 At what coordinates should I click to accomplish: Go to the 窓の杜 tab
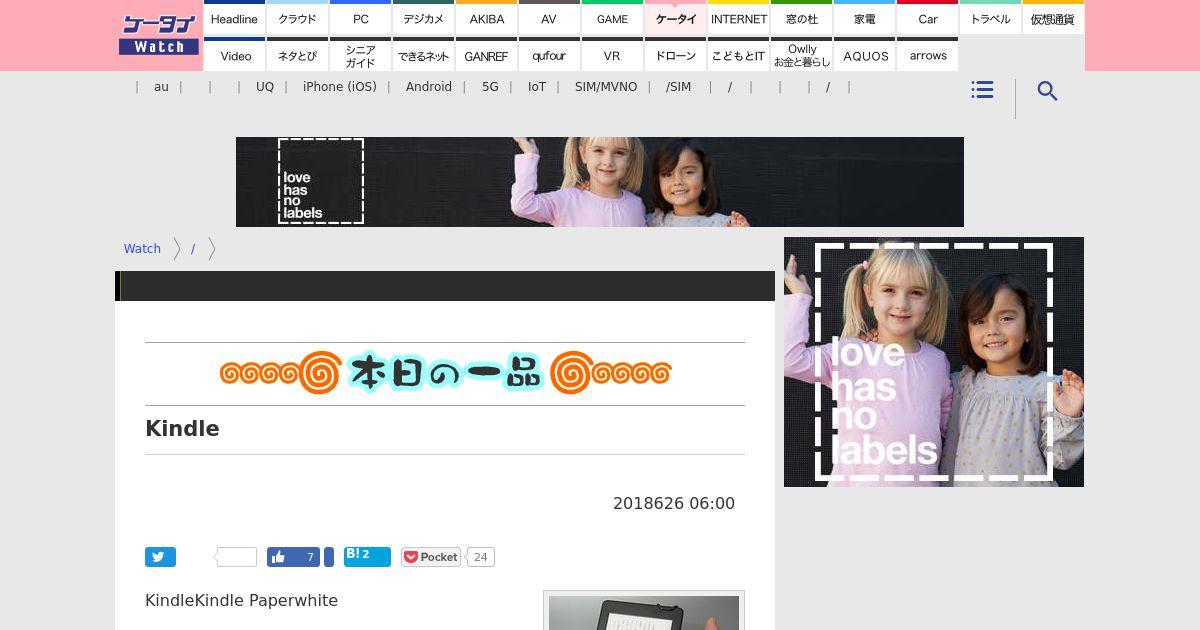click(801, 17)
